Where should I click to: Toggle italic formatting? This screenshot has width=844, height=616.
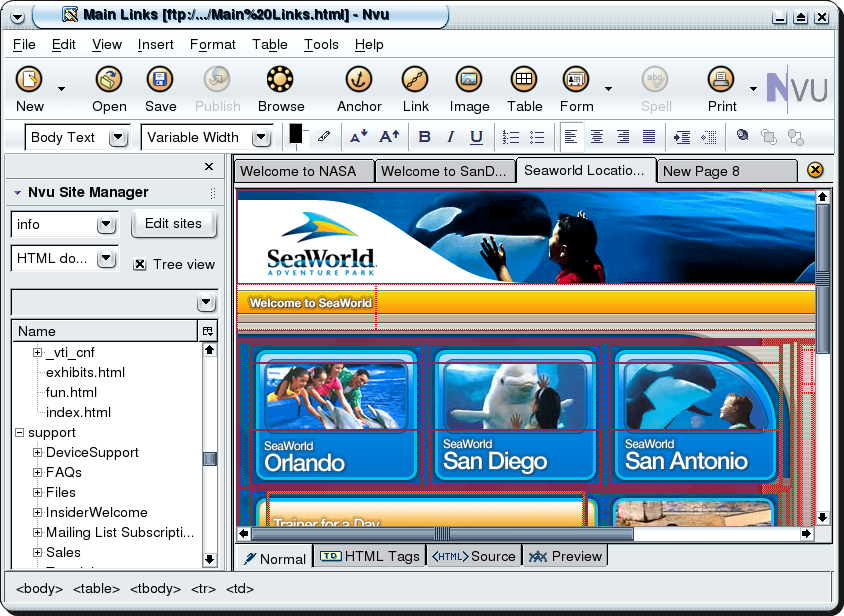pos(451,137)
